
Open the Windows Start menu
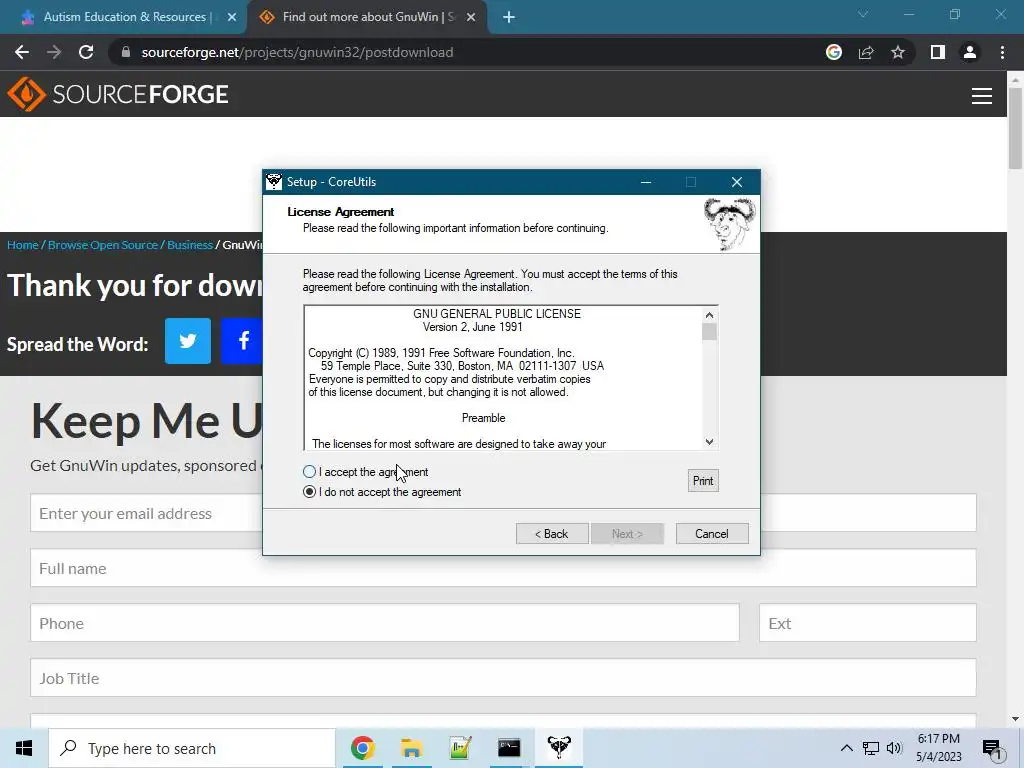coord(24,748)
